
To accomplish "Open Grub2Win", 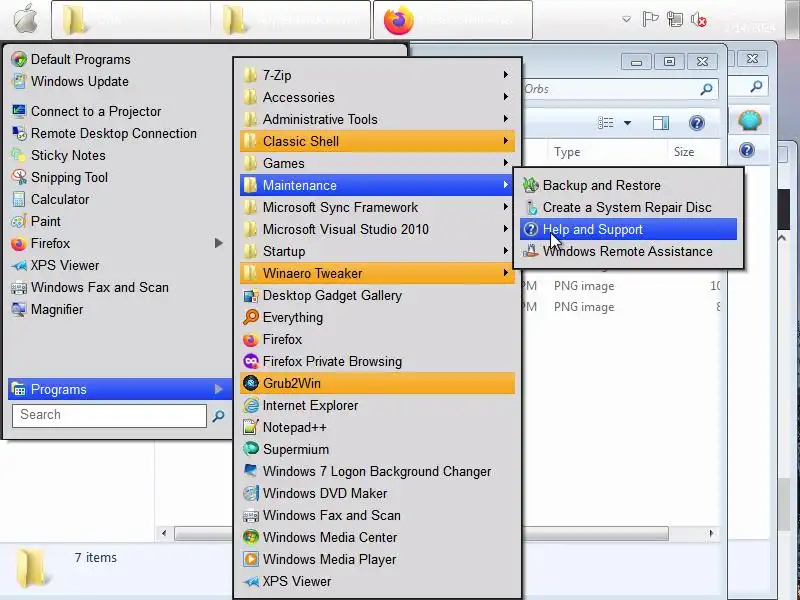I will point(378,383).
